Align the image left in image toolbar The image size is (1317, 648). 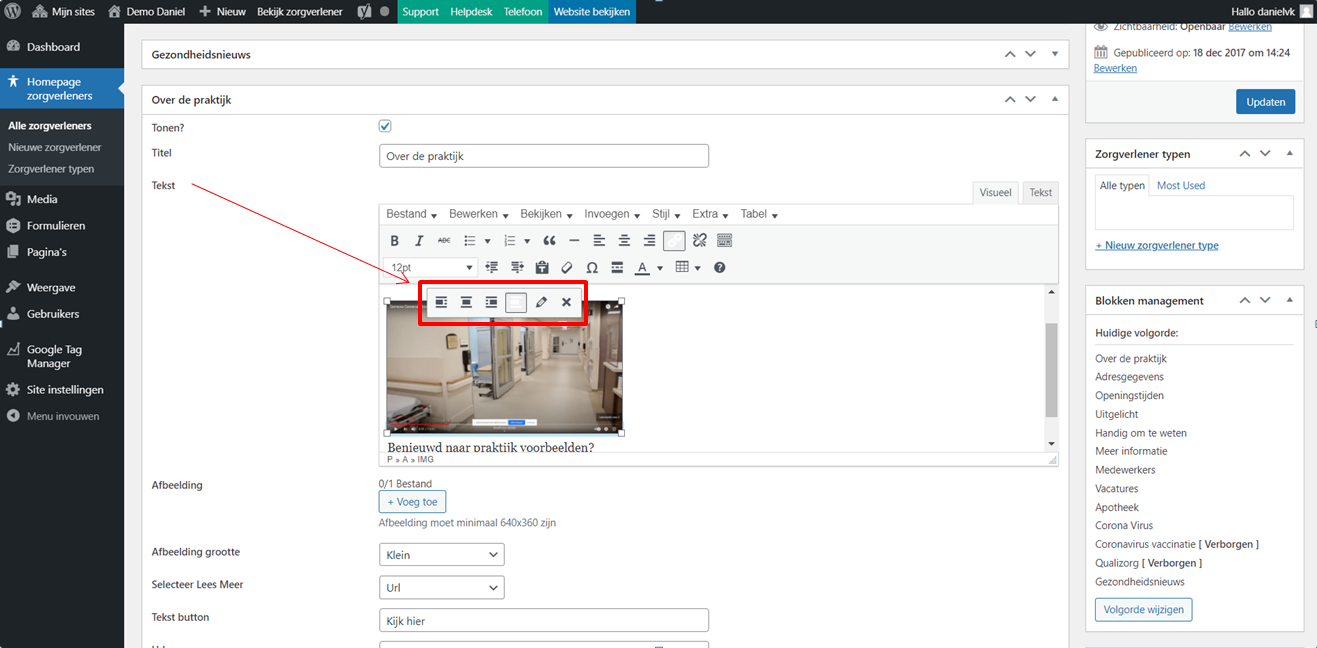[441, 302]
